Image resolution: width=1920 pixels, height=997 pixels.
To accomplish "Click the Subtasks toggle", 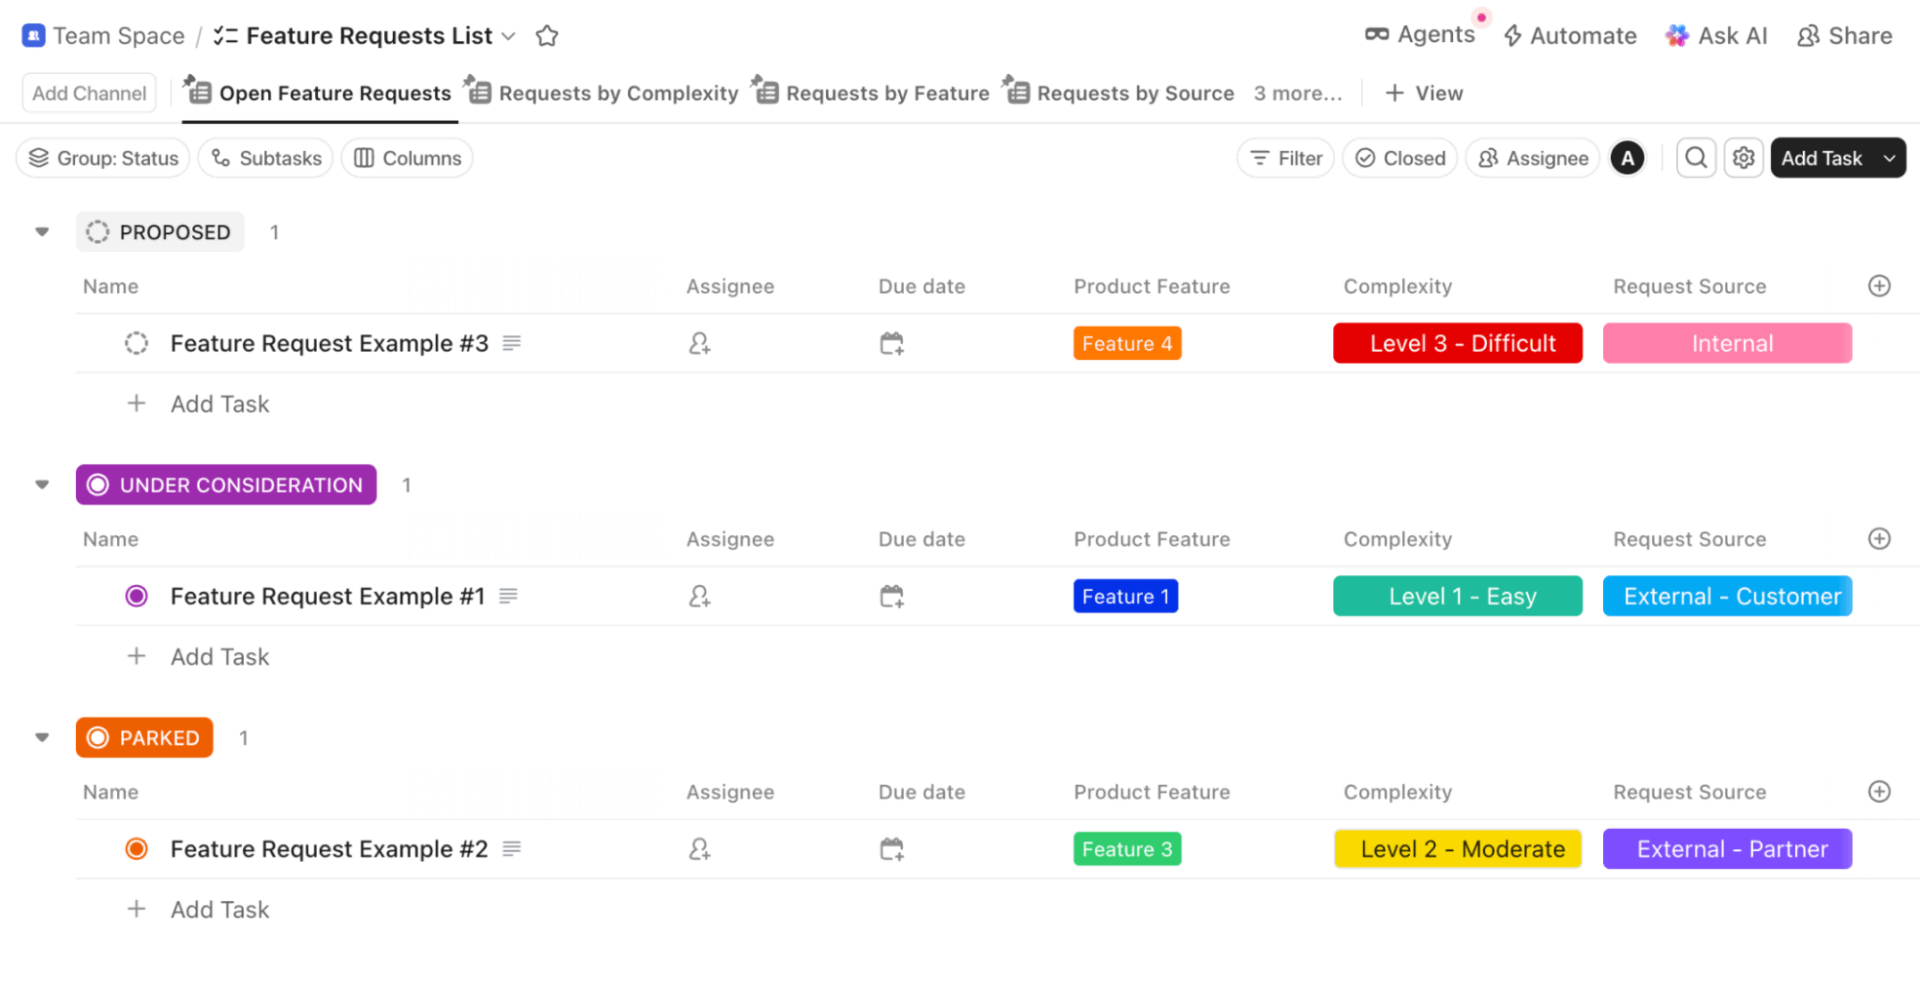I will 265,157.
